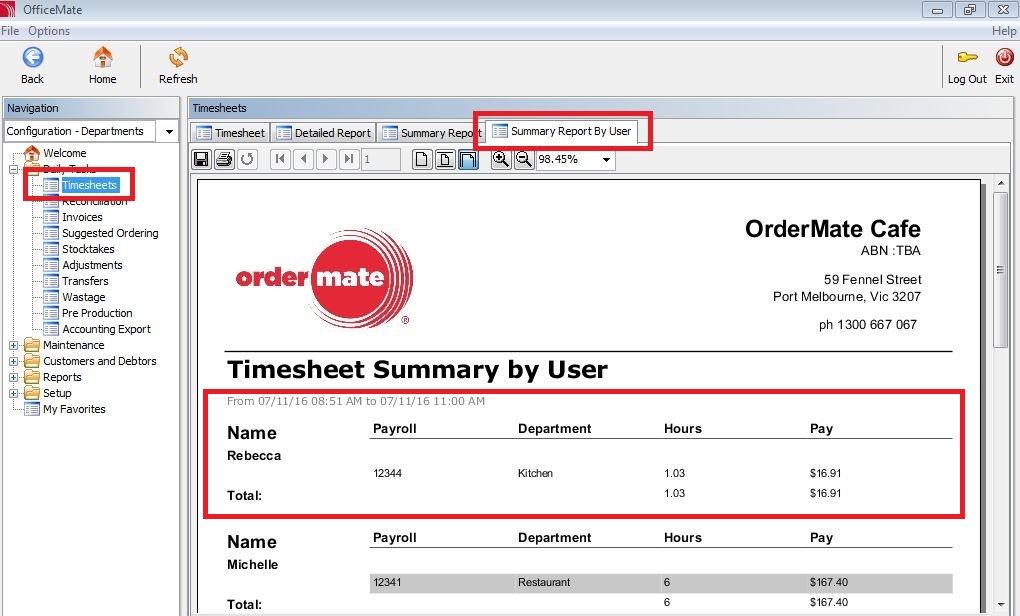The image size is (1020, 616).
Task: Open Configuration - Departments dropdown
Action: (x=169, y=131)
